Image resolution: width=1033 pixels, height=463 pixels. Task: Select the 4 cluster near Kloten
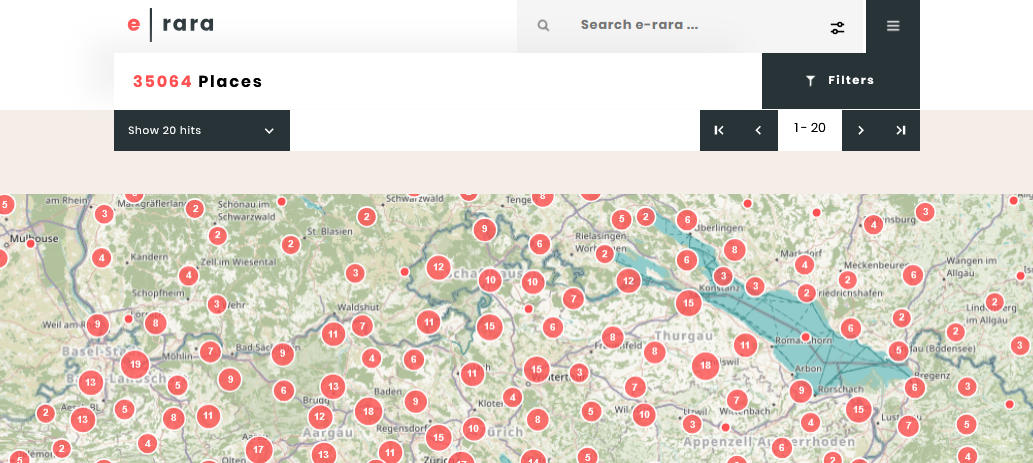(512, 397)
